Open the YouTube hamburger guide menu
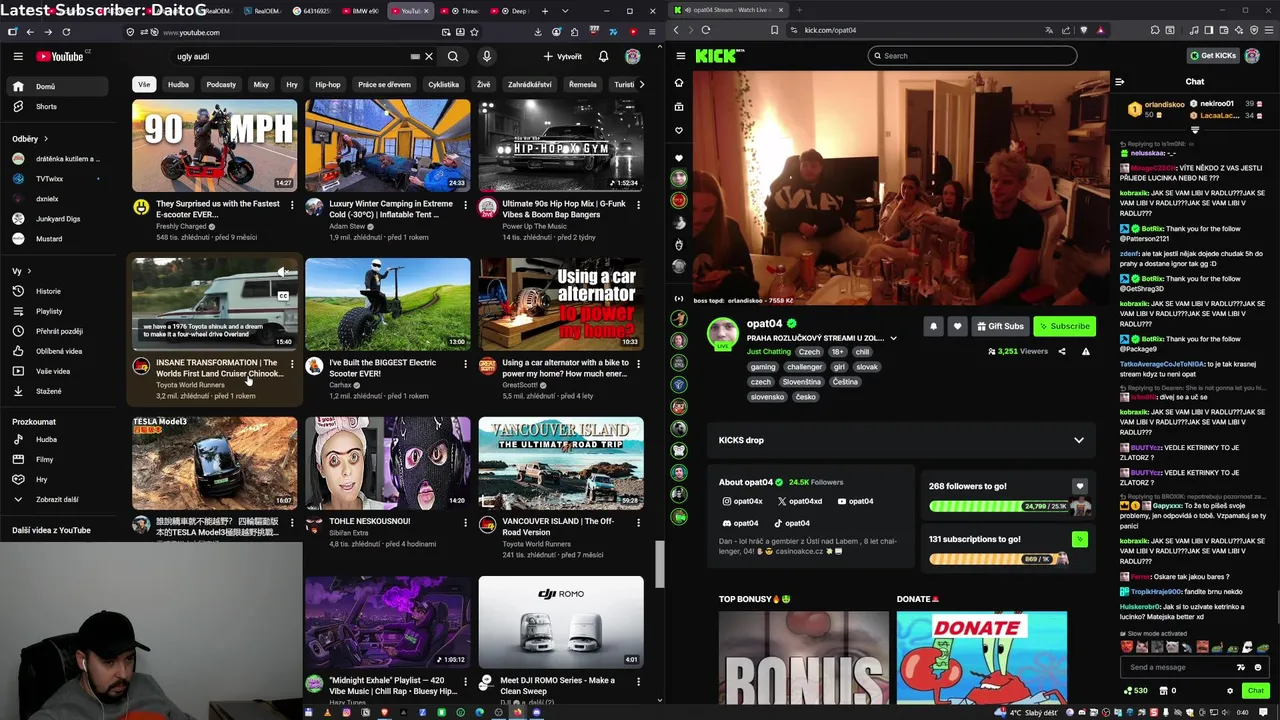 [x=18, y=56]
